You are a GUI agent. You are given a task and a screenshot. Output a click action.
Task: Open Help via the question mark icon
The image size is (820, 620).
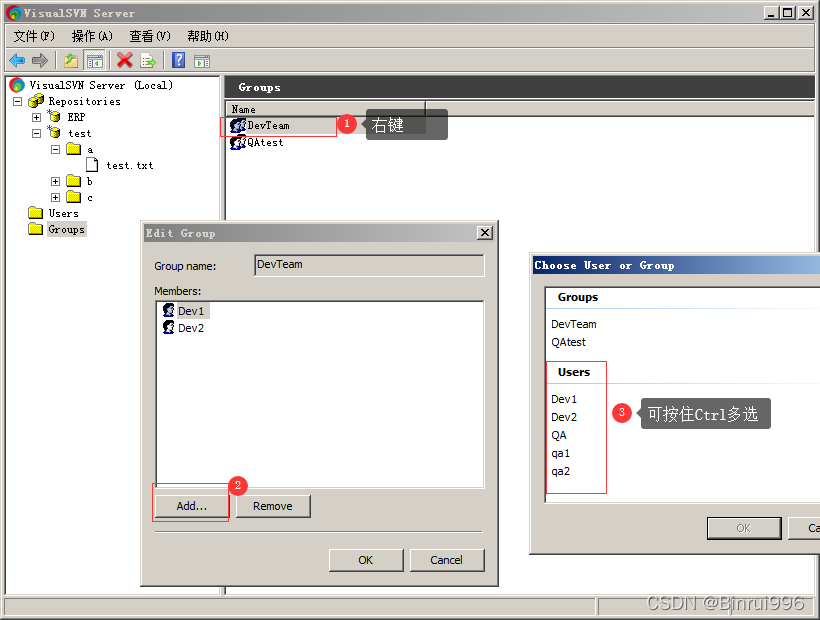(178, 60)
